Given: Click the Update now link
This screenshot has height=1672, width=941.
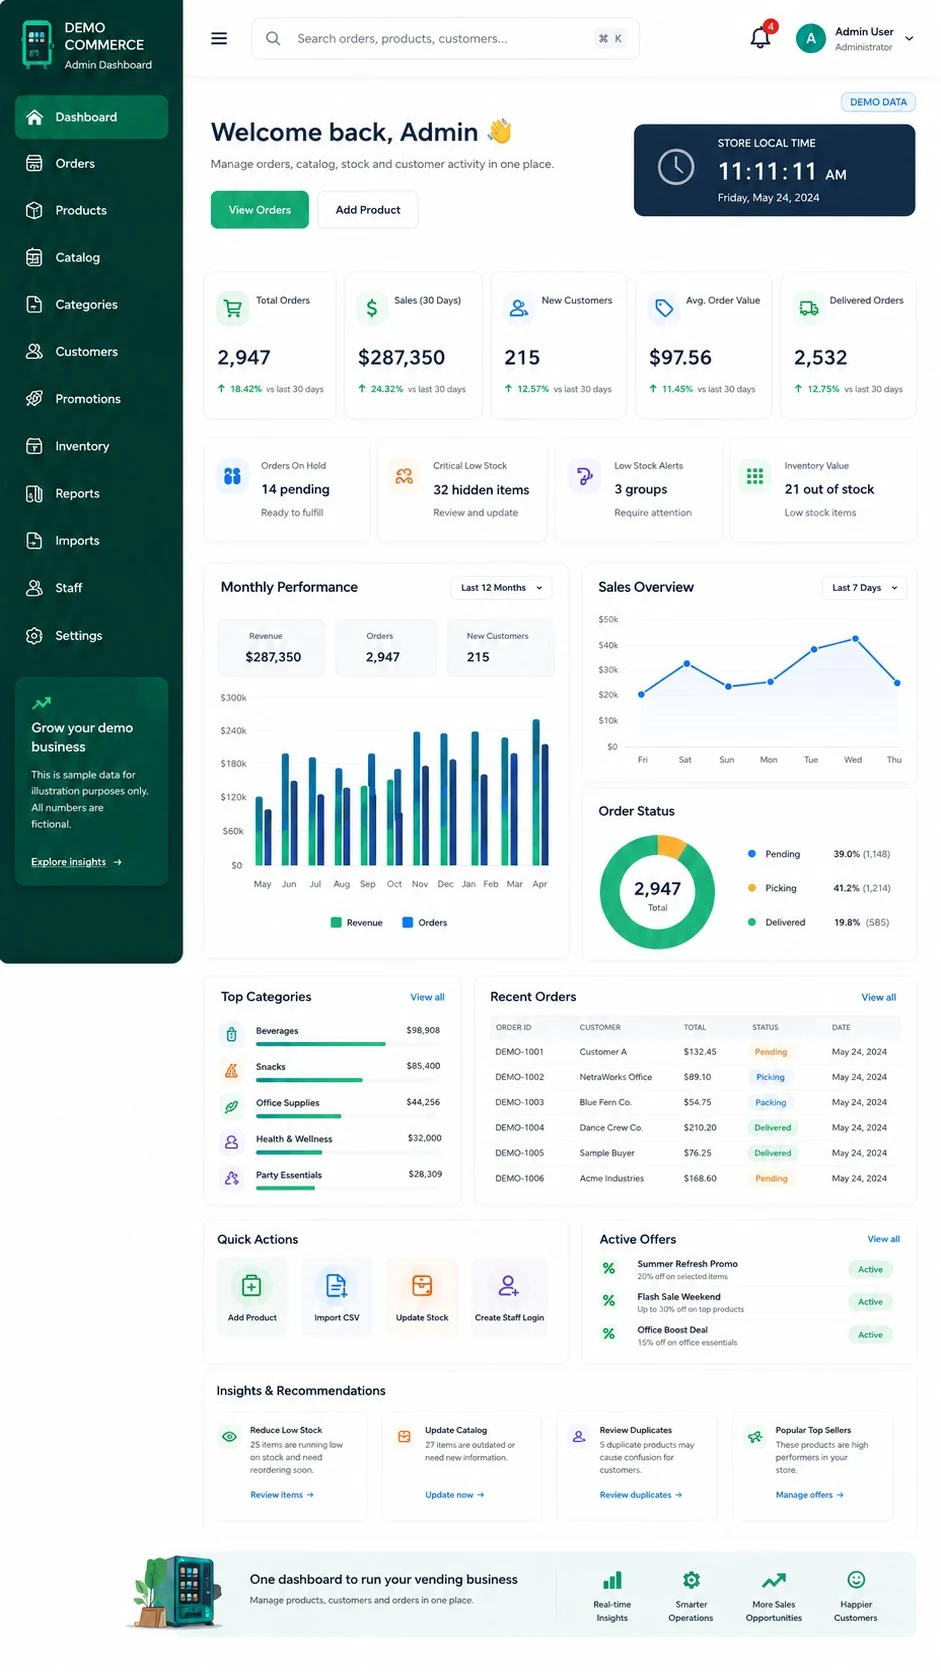Looking at the screenshot, I should point(455,1495).
